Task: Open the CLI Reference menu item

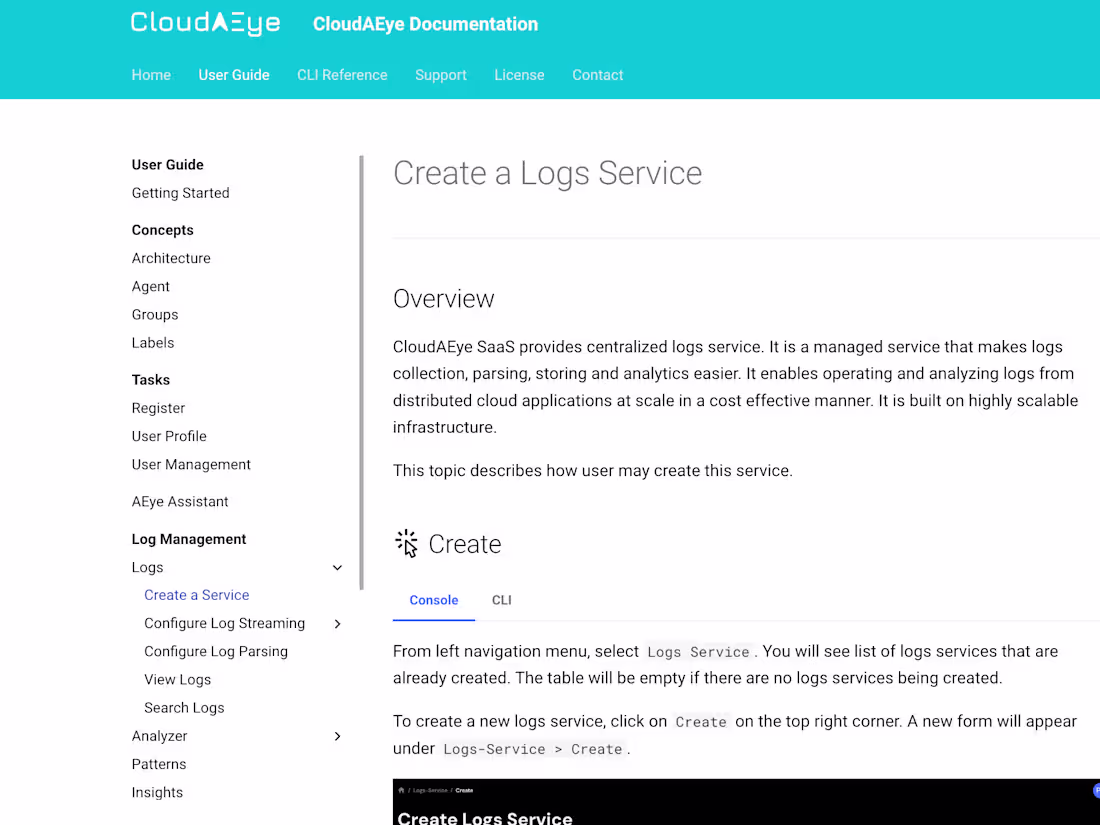Action: click(342, 75)
